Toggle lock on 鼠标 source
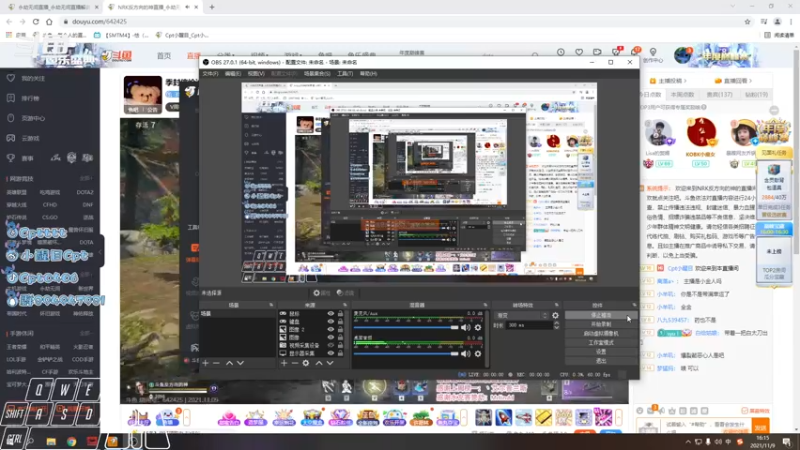 tap(340, 314)
